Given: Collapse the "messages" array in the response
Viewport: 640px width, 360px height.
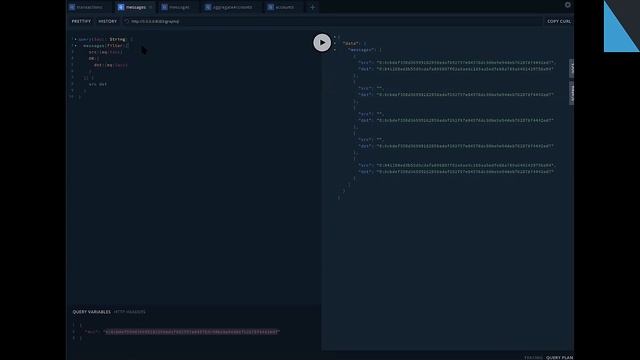Looking at the screenshot, I should (335, 50).
